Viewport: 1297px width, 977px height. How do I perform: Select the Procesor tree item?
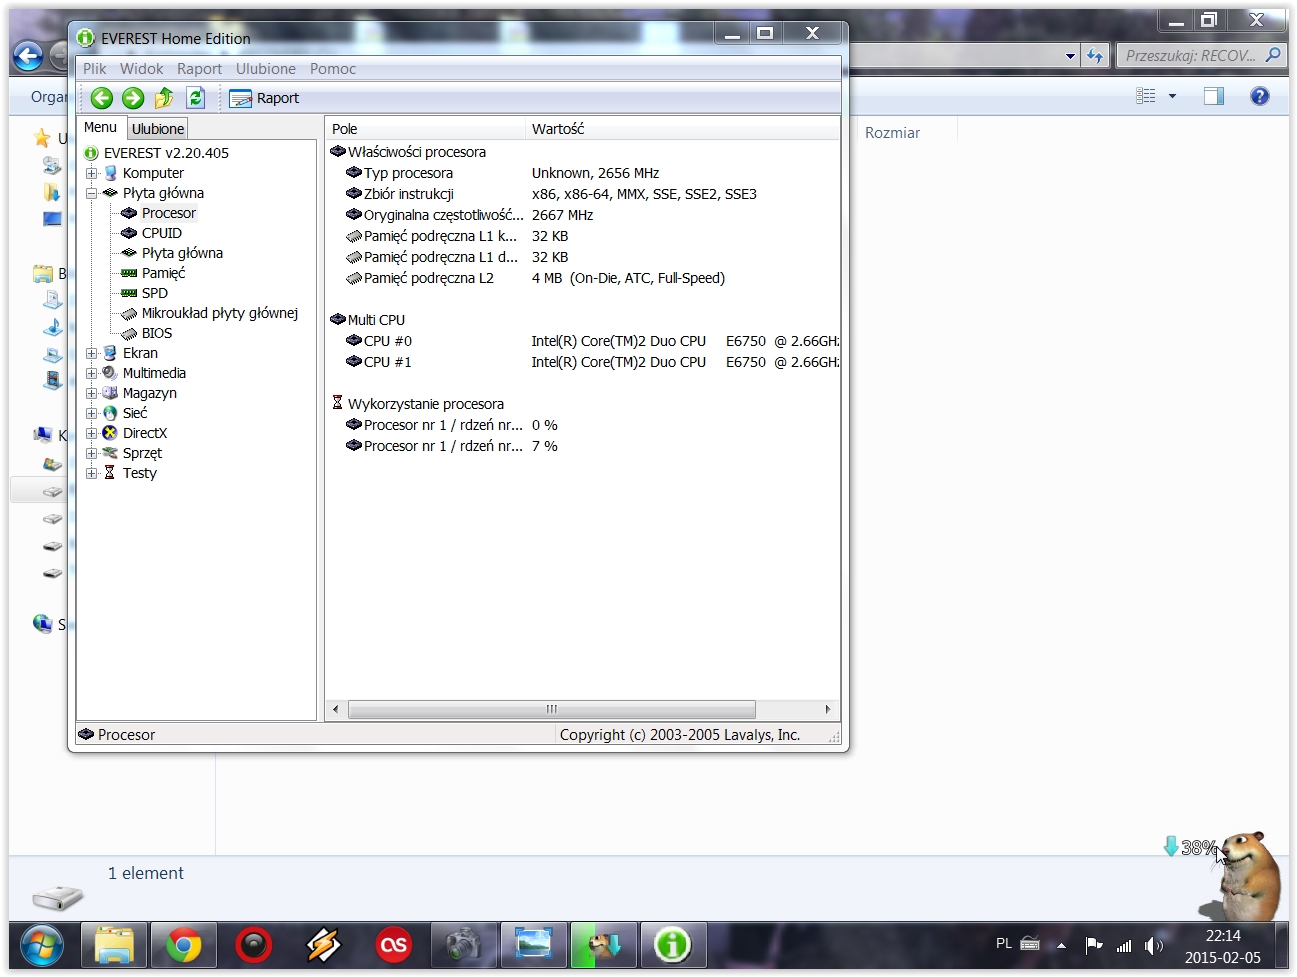168,213
